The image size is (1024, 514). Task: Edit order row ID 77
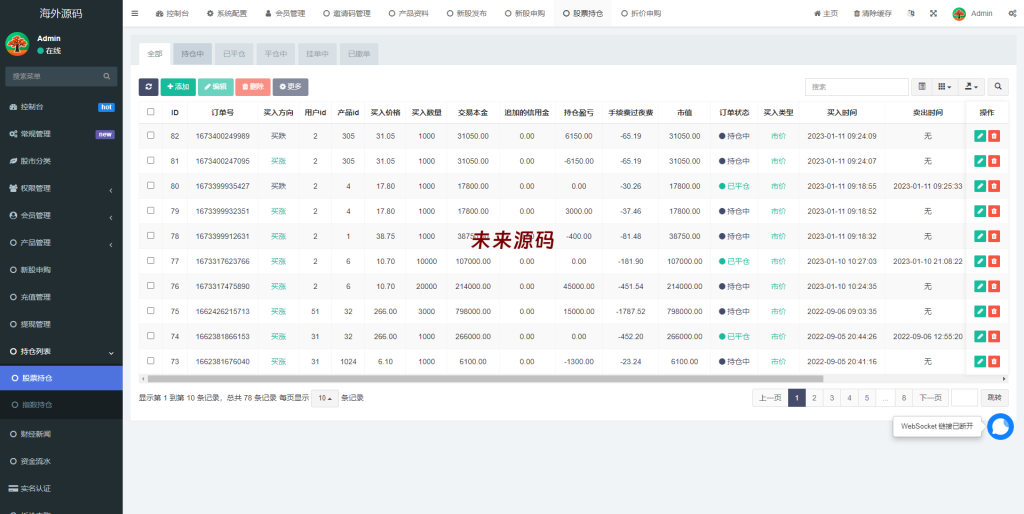click(x=980, y=261)
